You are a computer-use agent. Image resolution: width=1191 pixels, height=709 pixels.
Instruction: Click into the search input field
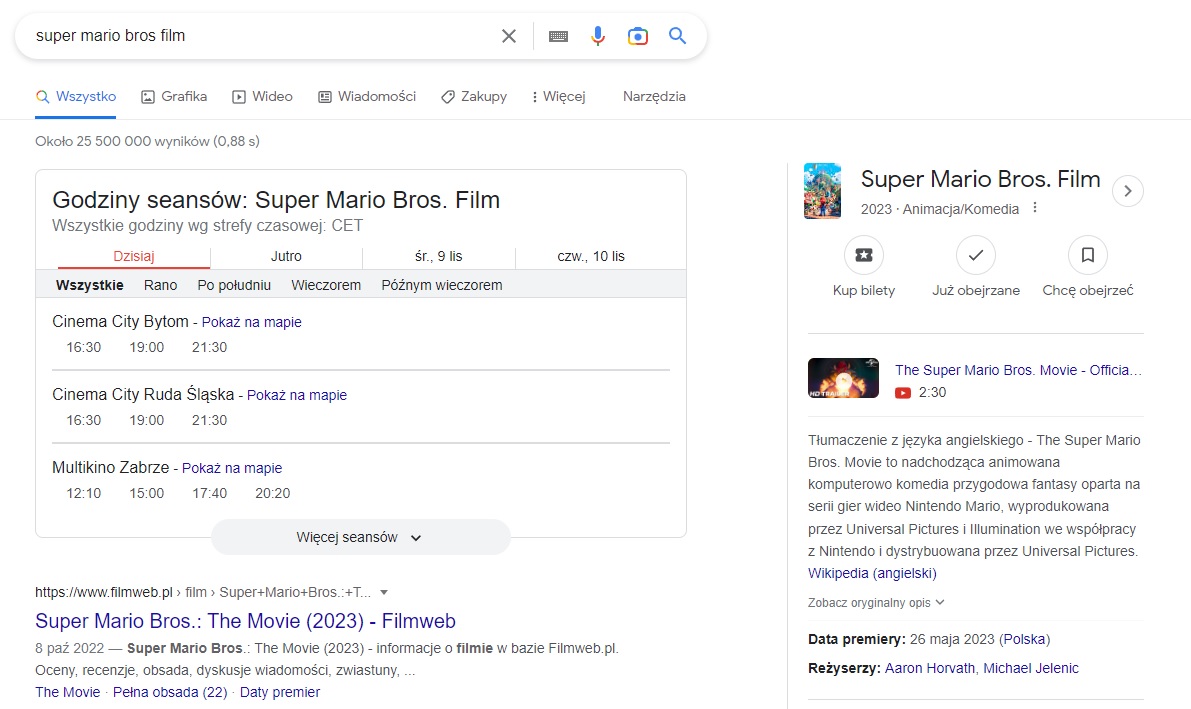click(262, 36)
